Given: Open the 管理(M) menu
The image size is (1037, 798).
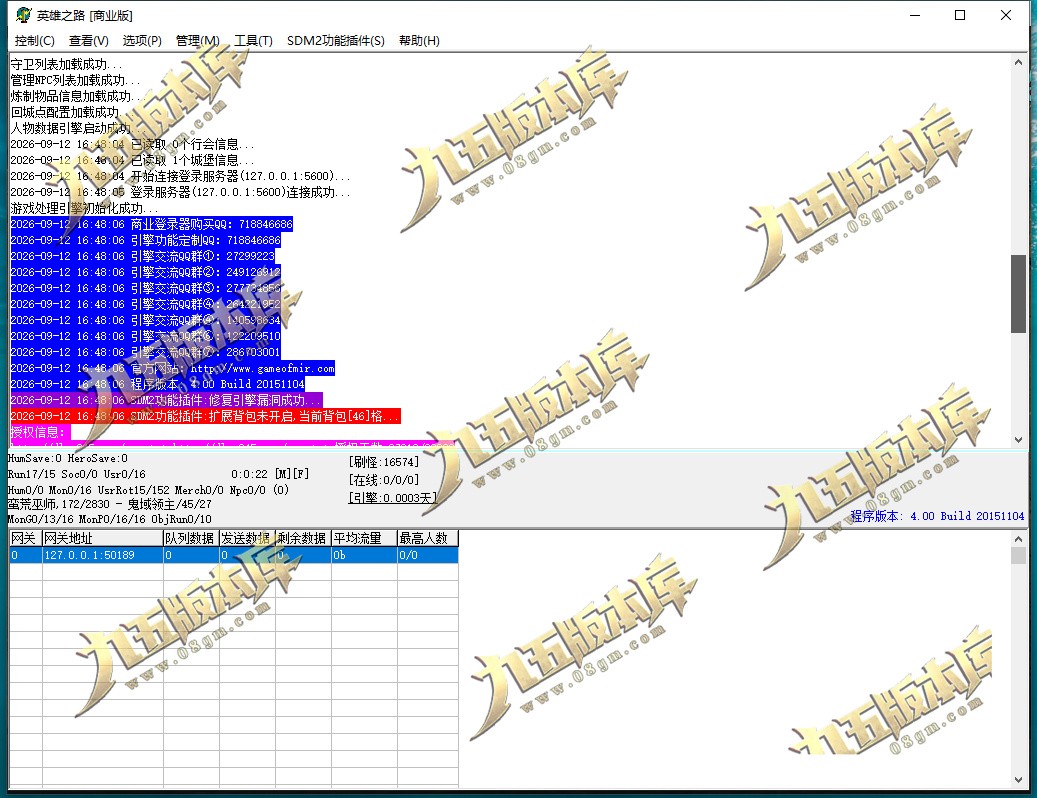Looking at the screenshot, I should coord(197,41).
